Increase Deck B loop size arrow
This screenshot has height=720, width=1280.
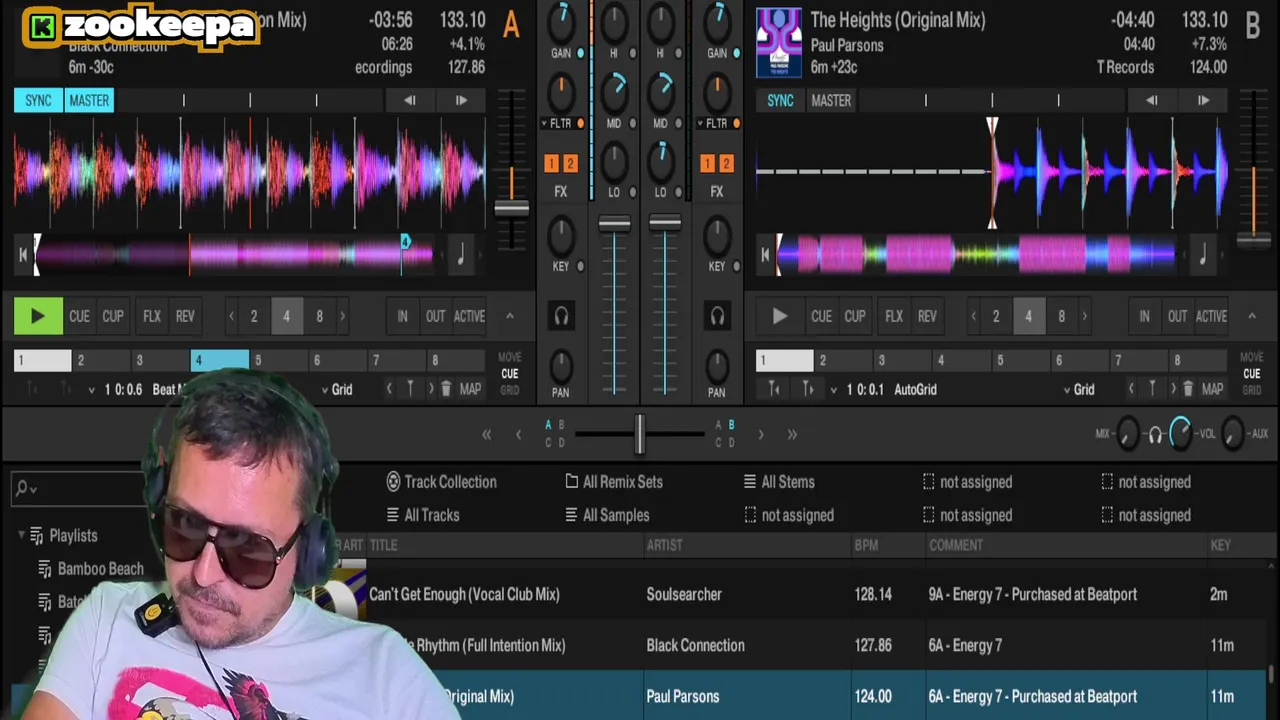click(1084, 316)
